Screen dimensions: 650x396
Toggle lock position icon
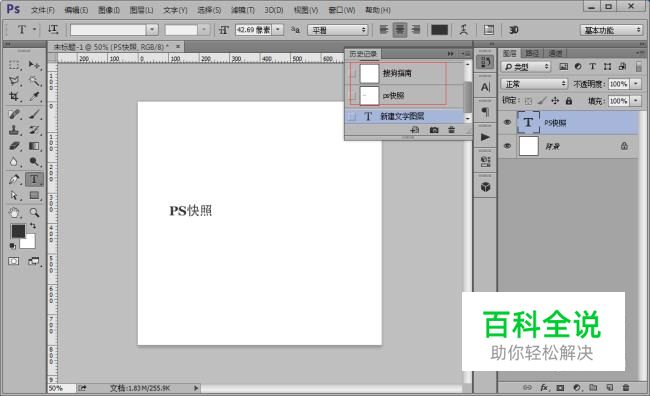(555, 101)
